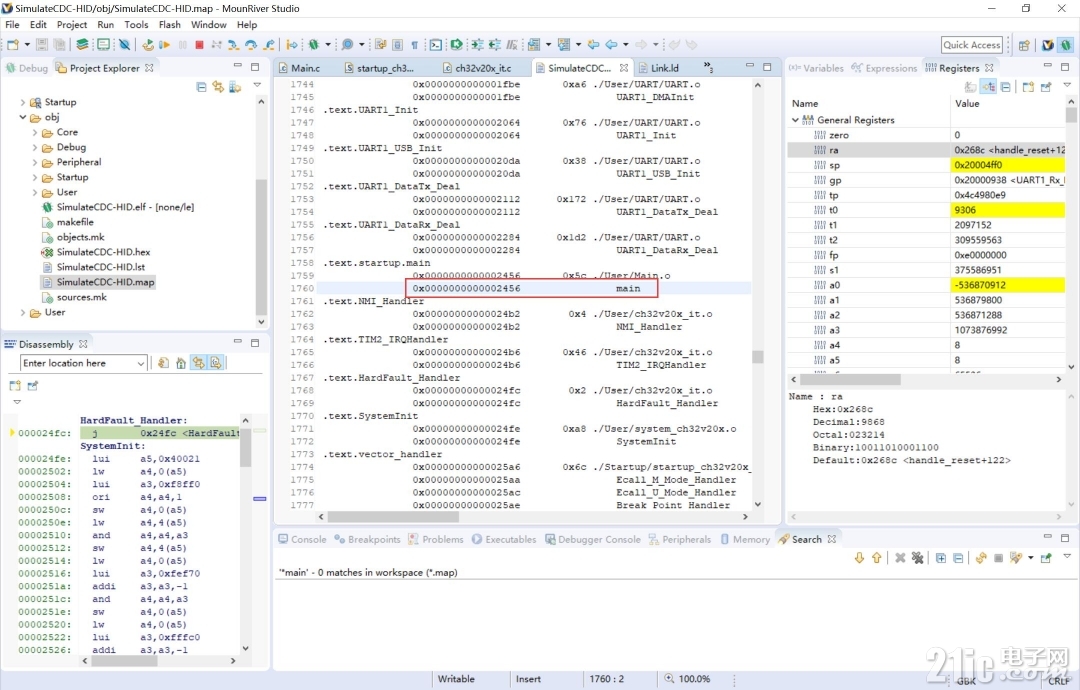Viewport: 1080px width, 690px height.
Task: Pin the Search view
Action: pos(1046,558)
